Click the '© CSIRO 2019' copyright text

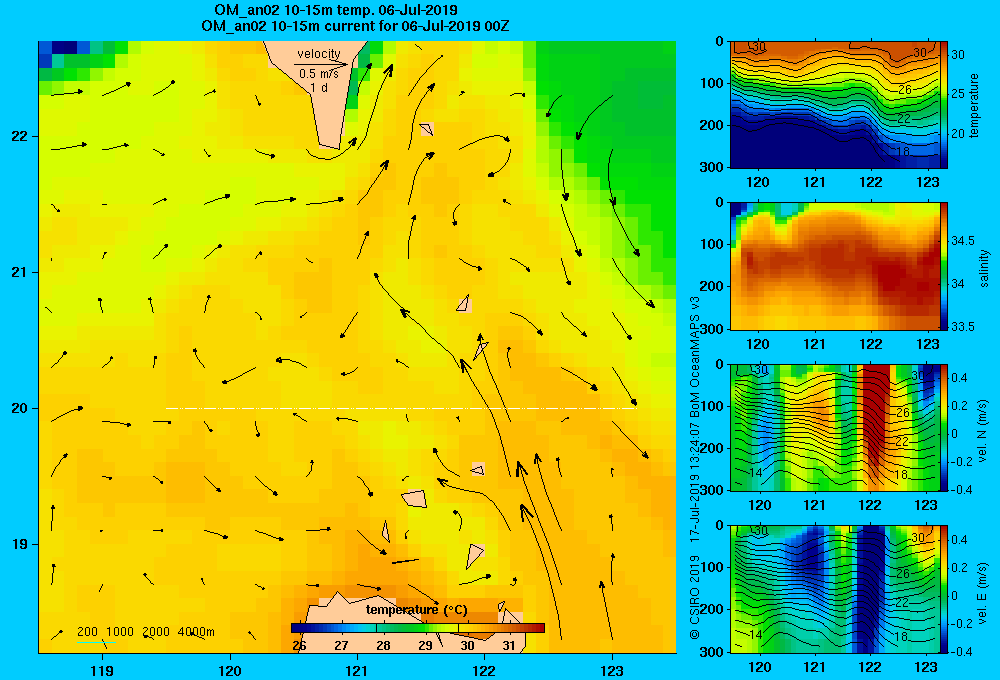tap(695, 596)
